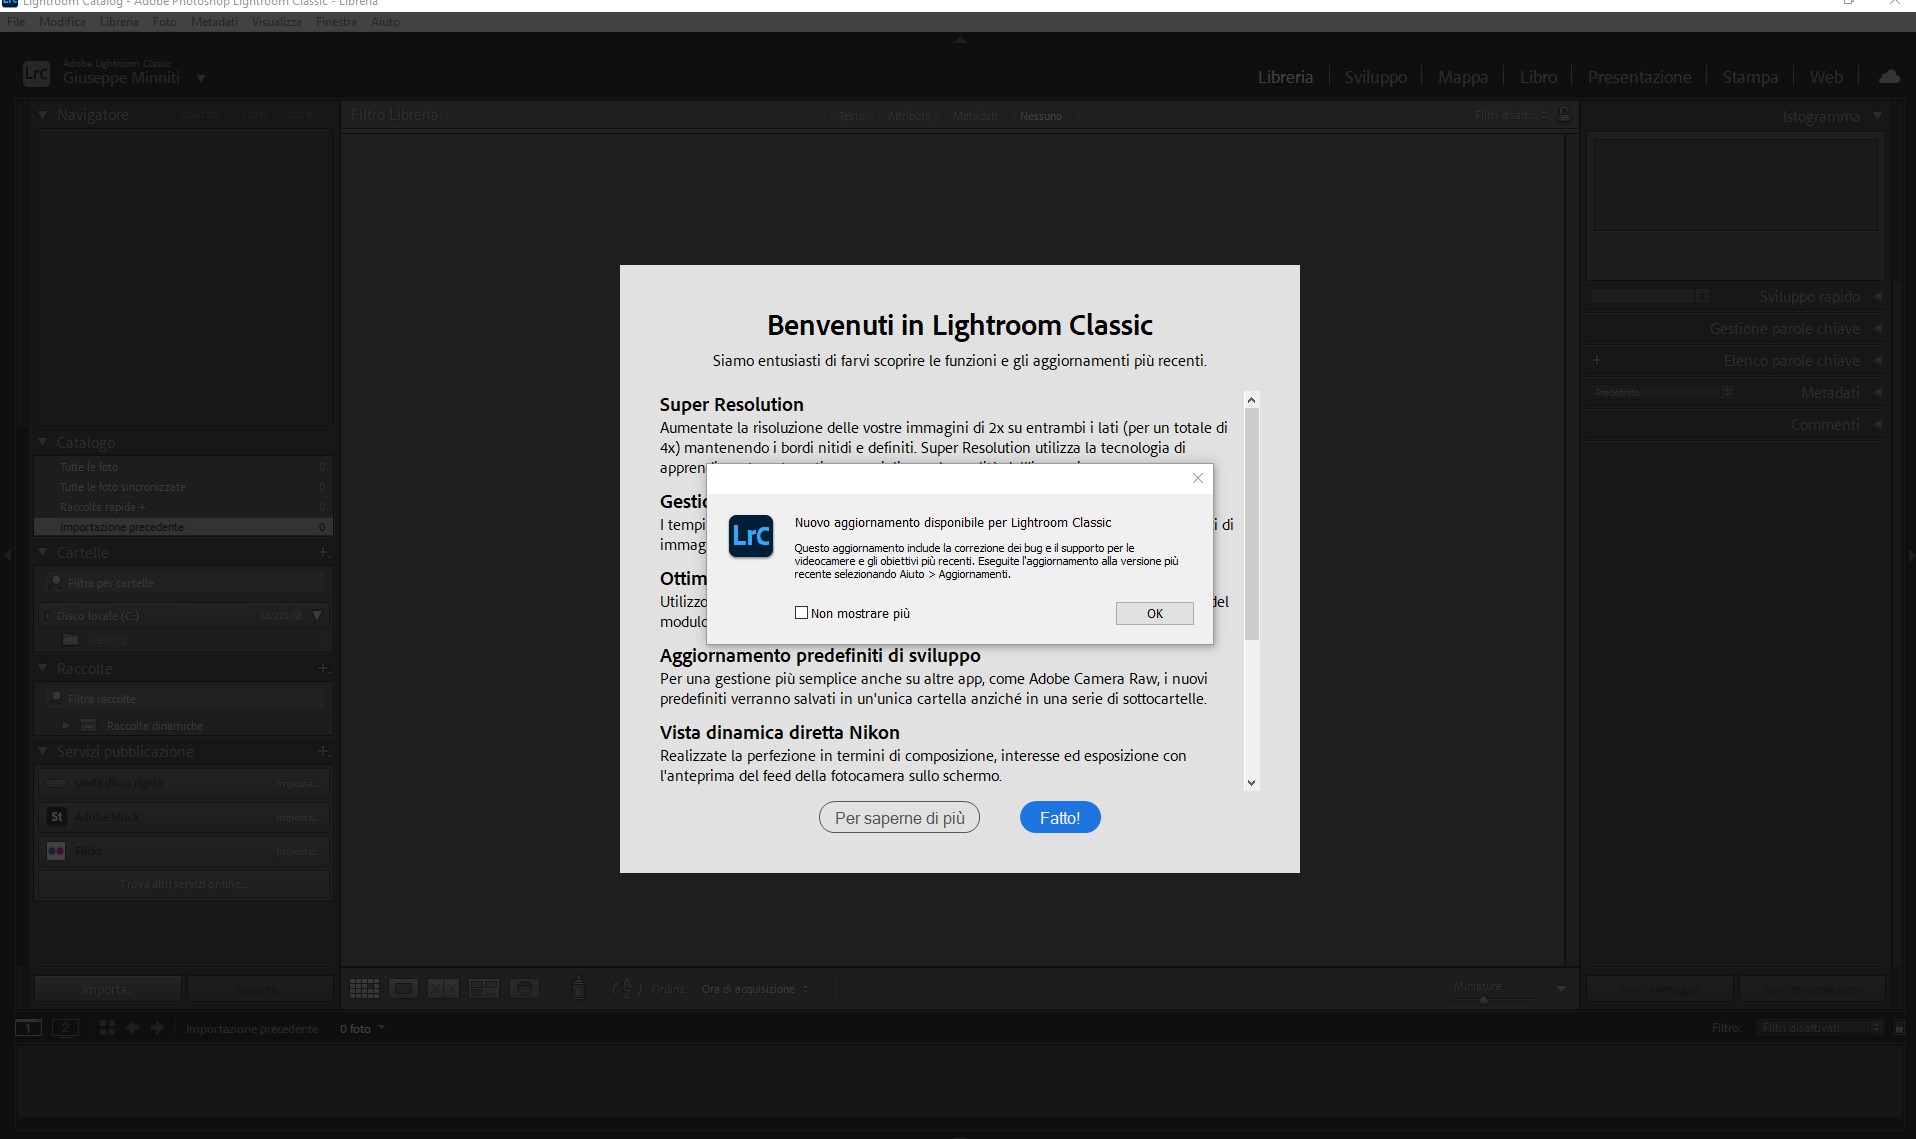
Task: Collapse the Istogramma panel
Action: [x=1877, y=116]
